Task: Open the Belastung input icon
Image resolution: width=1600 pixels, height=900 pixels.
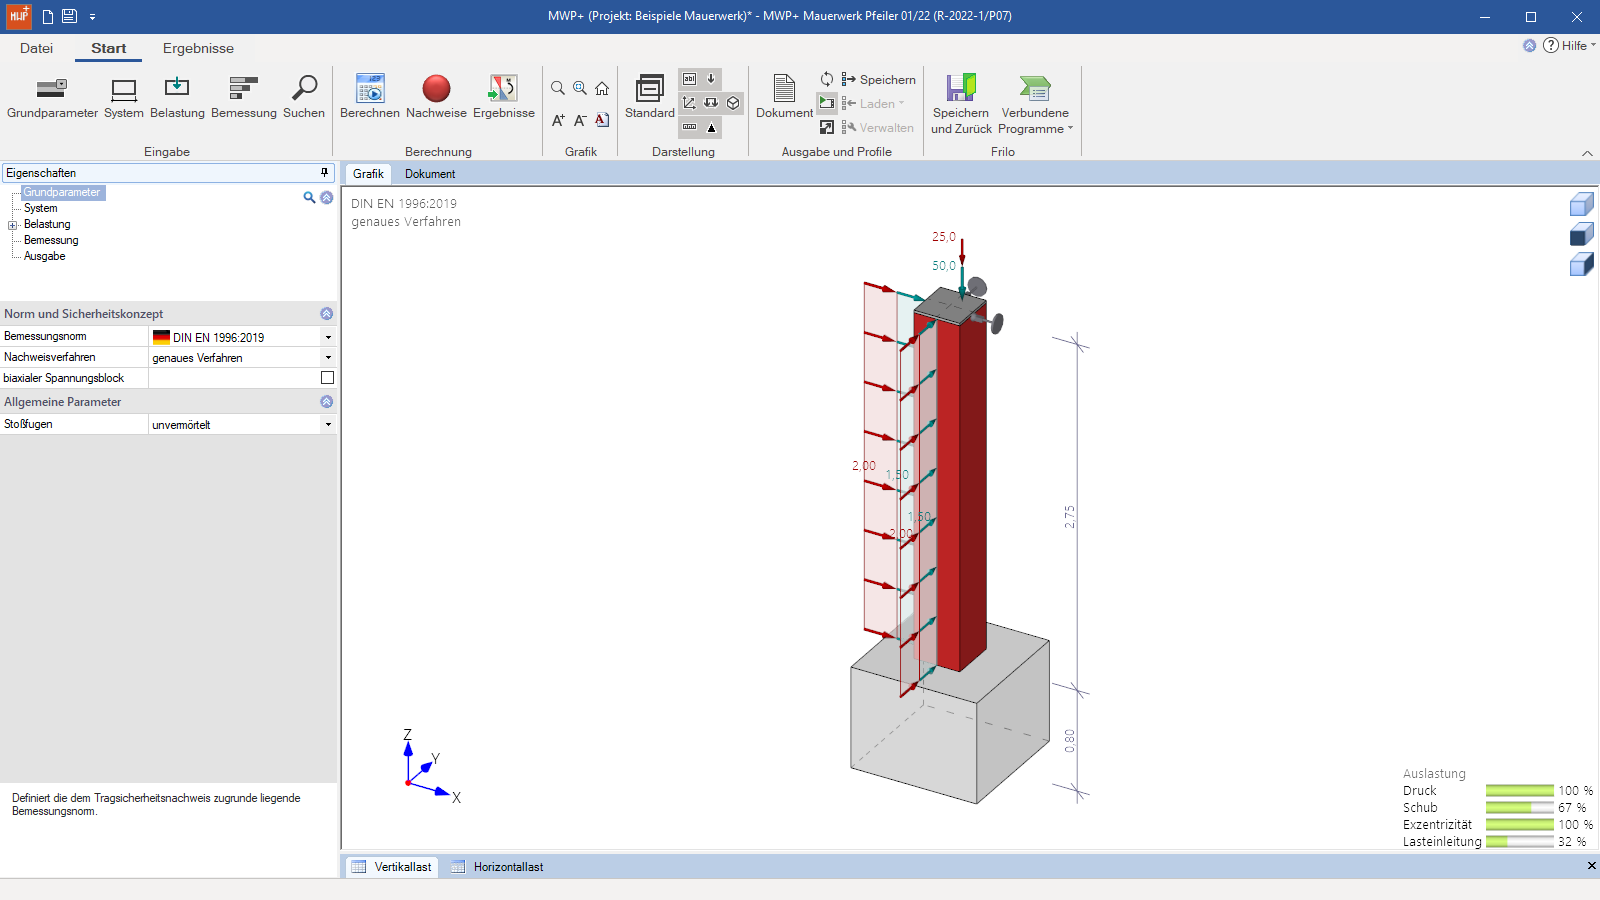Action: pos(177,97)
